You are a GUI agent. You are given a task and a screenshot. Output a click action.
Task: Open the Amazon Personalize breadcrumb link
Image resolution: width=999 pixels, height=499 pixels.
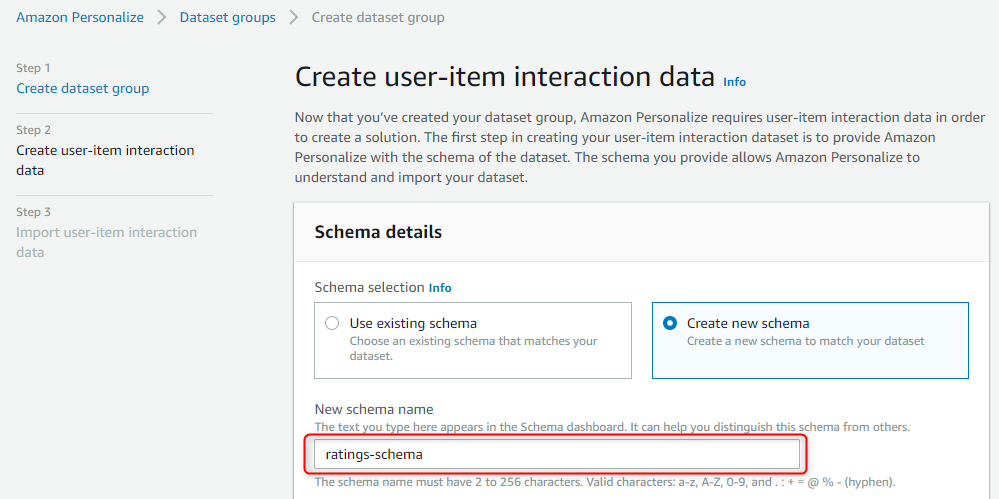(x=80, y=17)
